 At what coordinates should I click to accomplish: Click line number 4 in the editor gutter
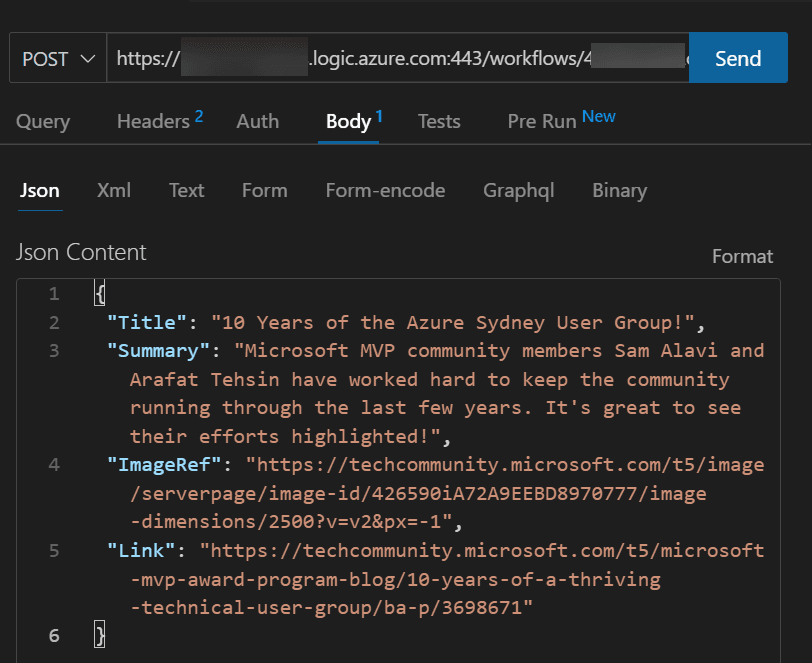(53, 464)
